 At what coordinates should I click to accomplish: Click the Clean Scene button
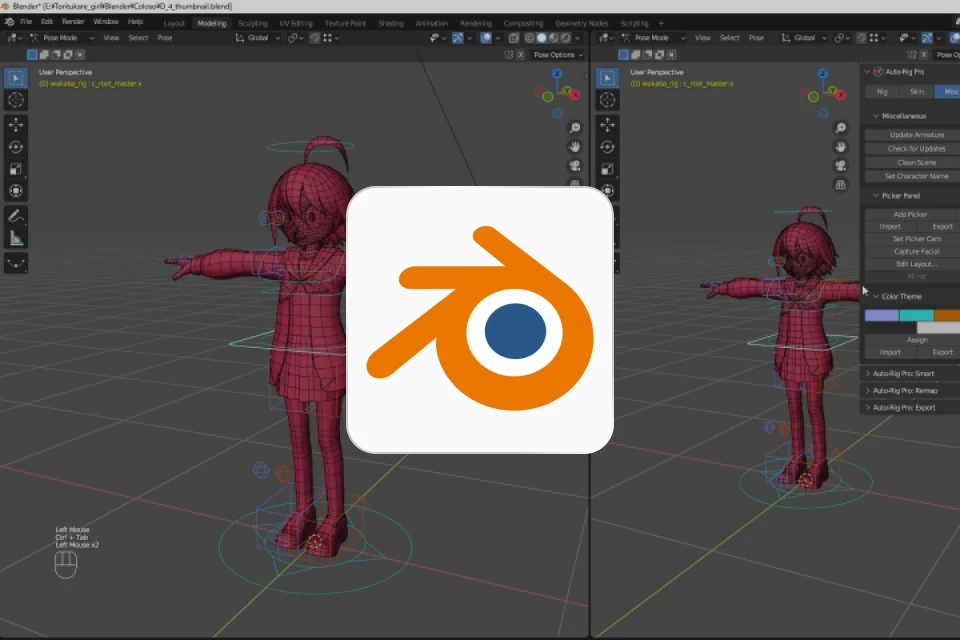[912, 163]
